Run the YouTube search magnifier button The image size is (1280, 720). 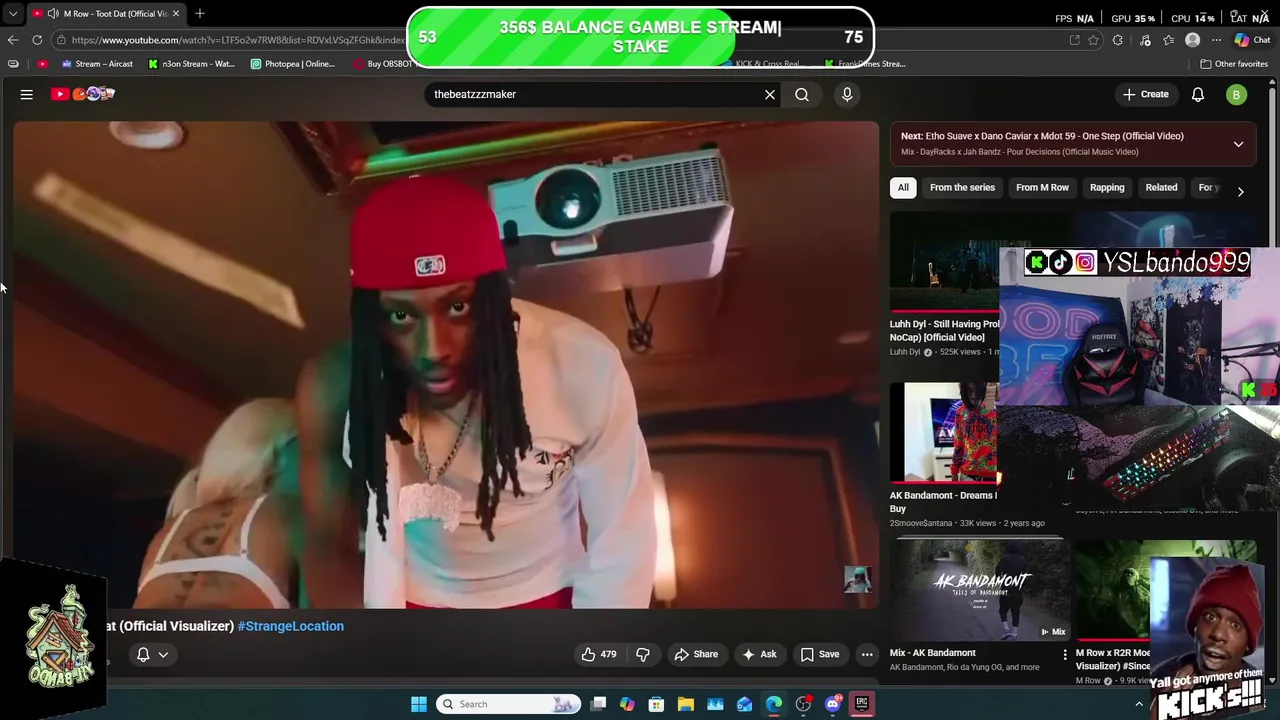click(802, 94)
